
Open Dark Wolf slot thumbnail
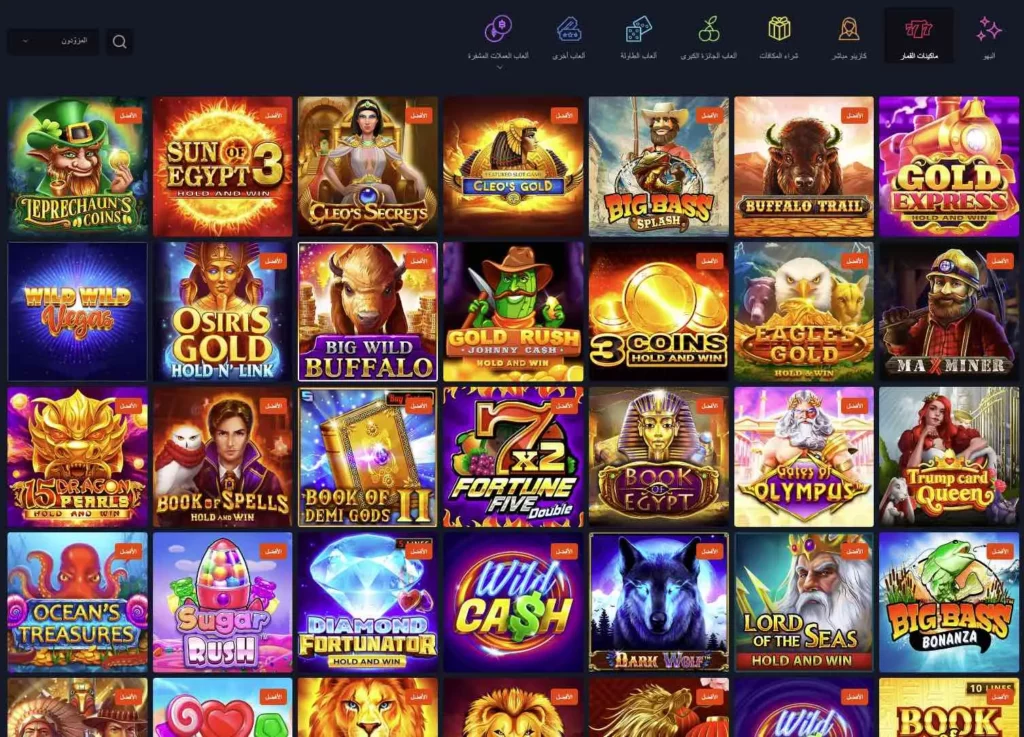click(658, 602)
